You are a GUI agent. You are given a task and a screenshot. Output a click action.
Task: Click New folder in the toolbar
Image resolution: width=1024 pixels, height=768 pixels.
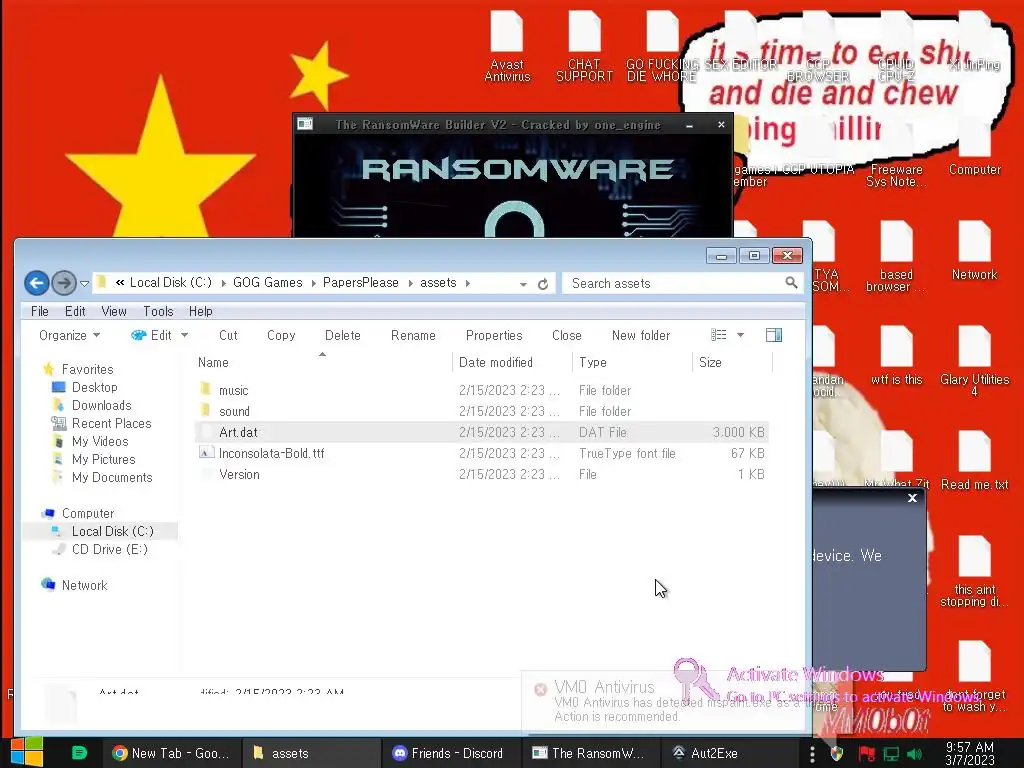[x=641, y=335]
